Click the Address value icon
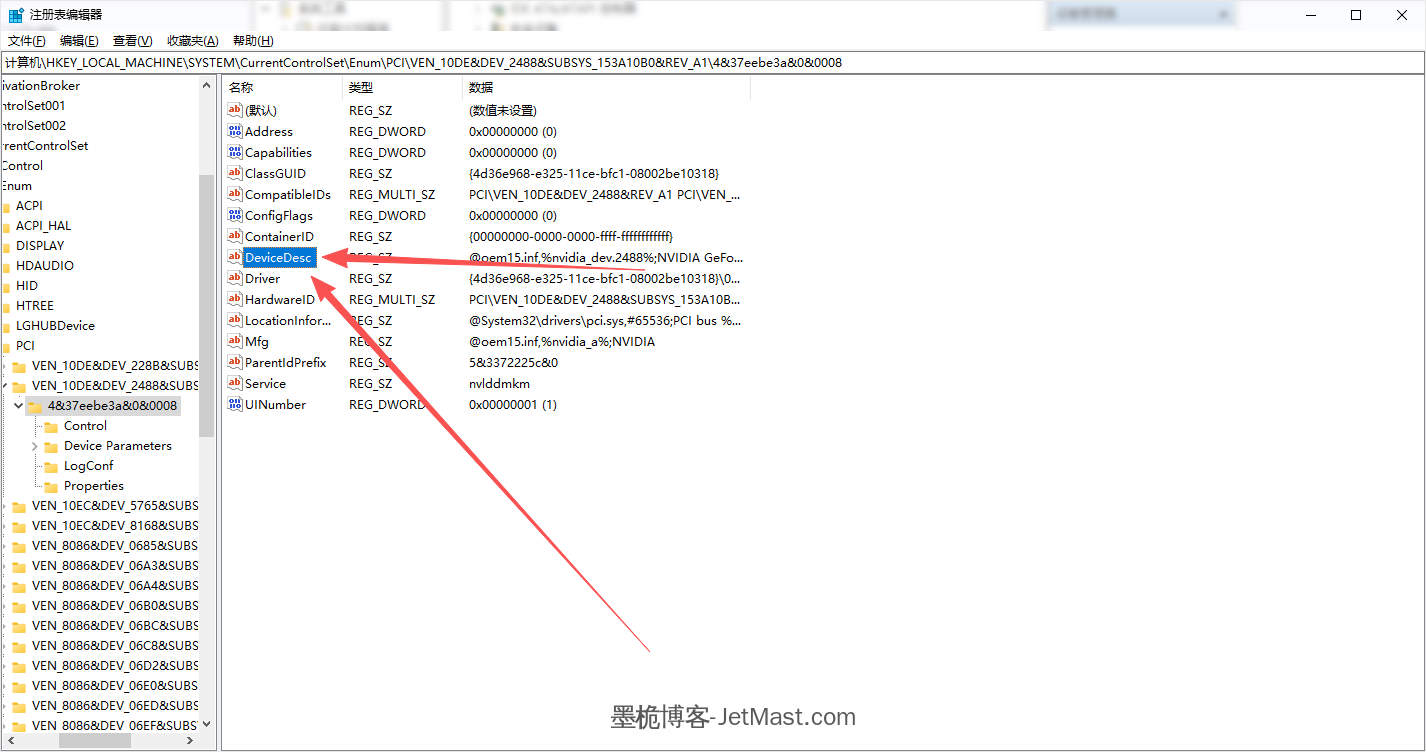This screenshot has width=1426, height=752. pos(235,131)
